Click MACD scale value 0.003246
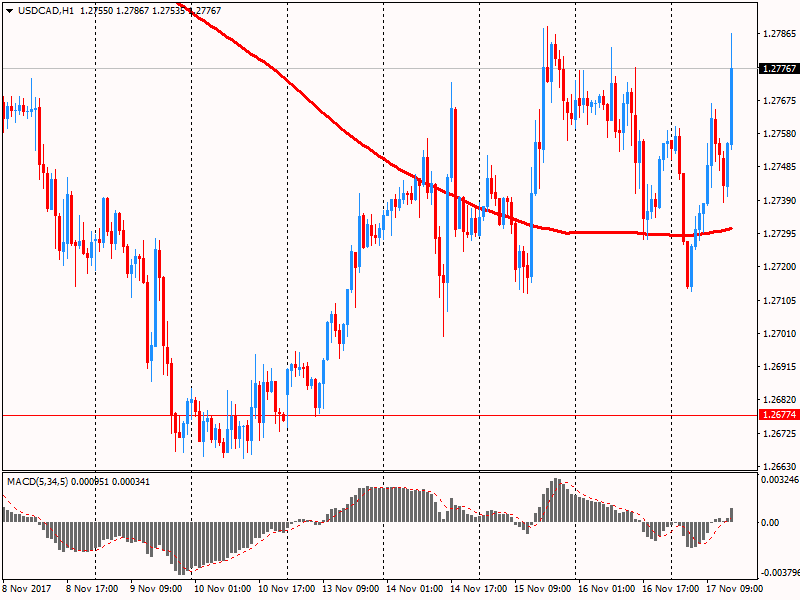Viewport: 800px width, 600px height. [x=780, y=480]
